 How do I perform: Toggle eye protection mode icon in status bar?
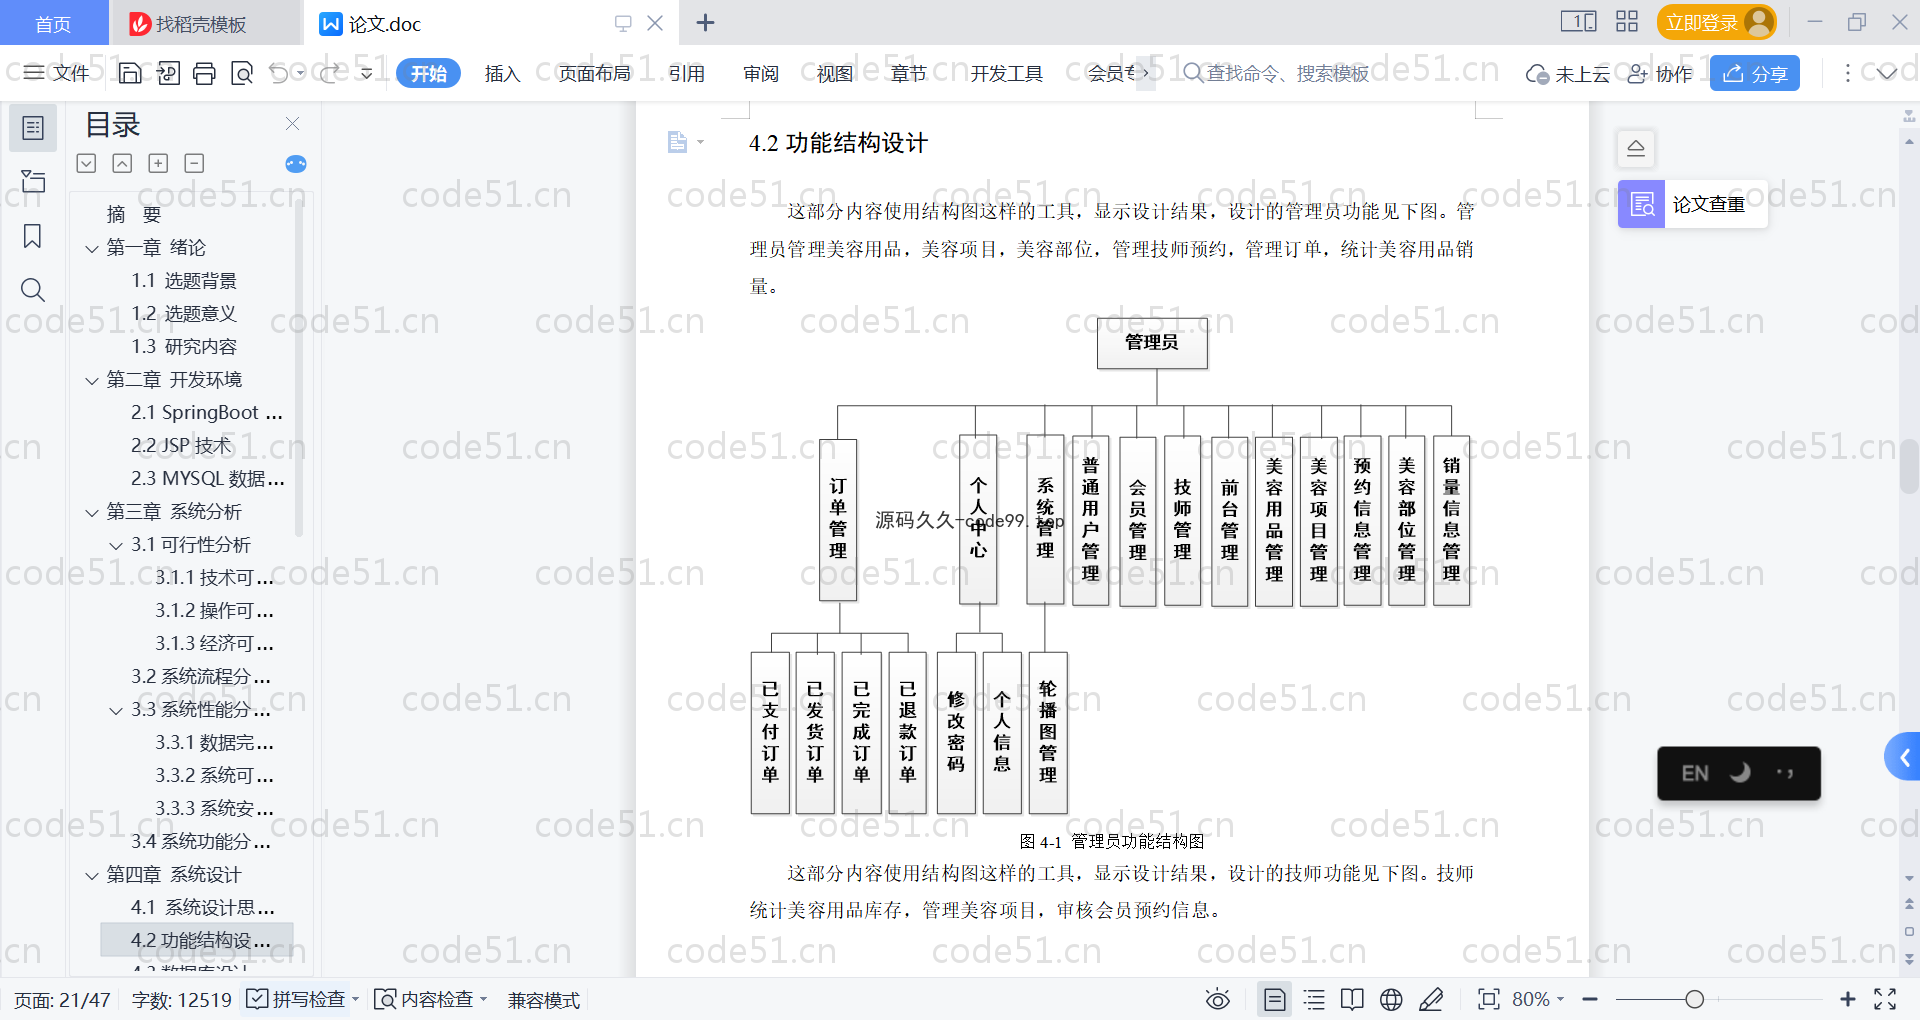(x=1217, y=999)
